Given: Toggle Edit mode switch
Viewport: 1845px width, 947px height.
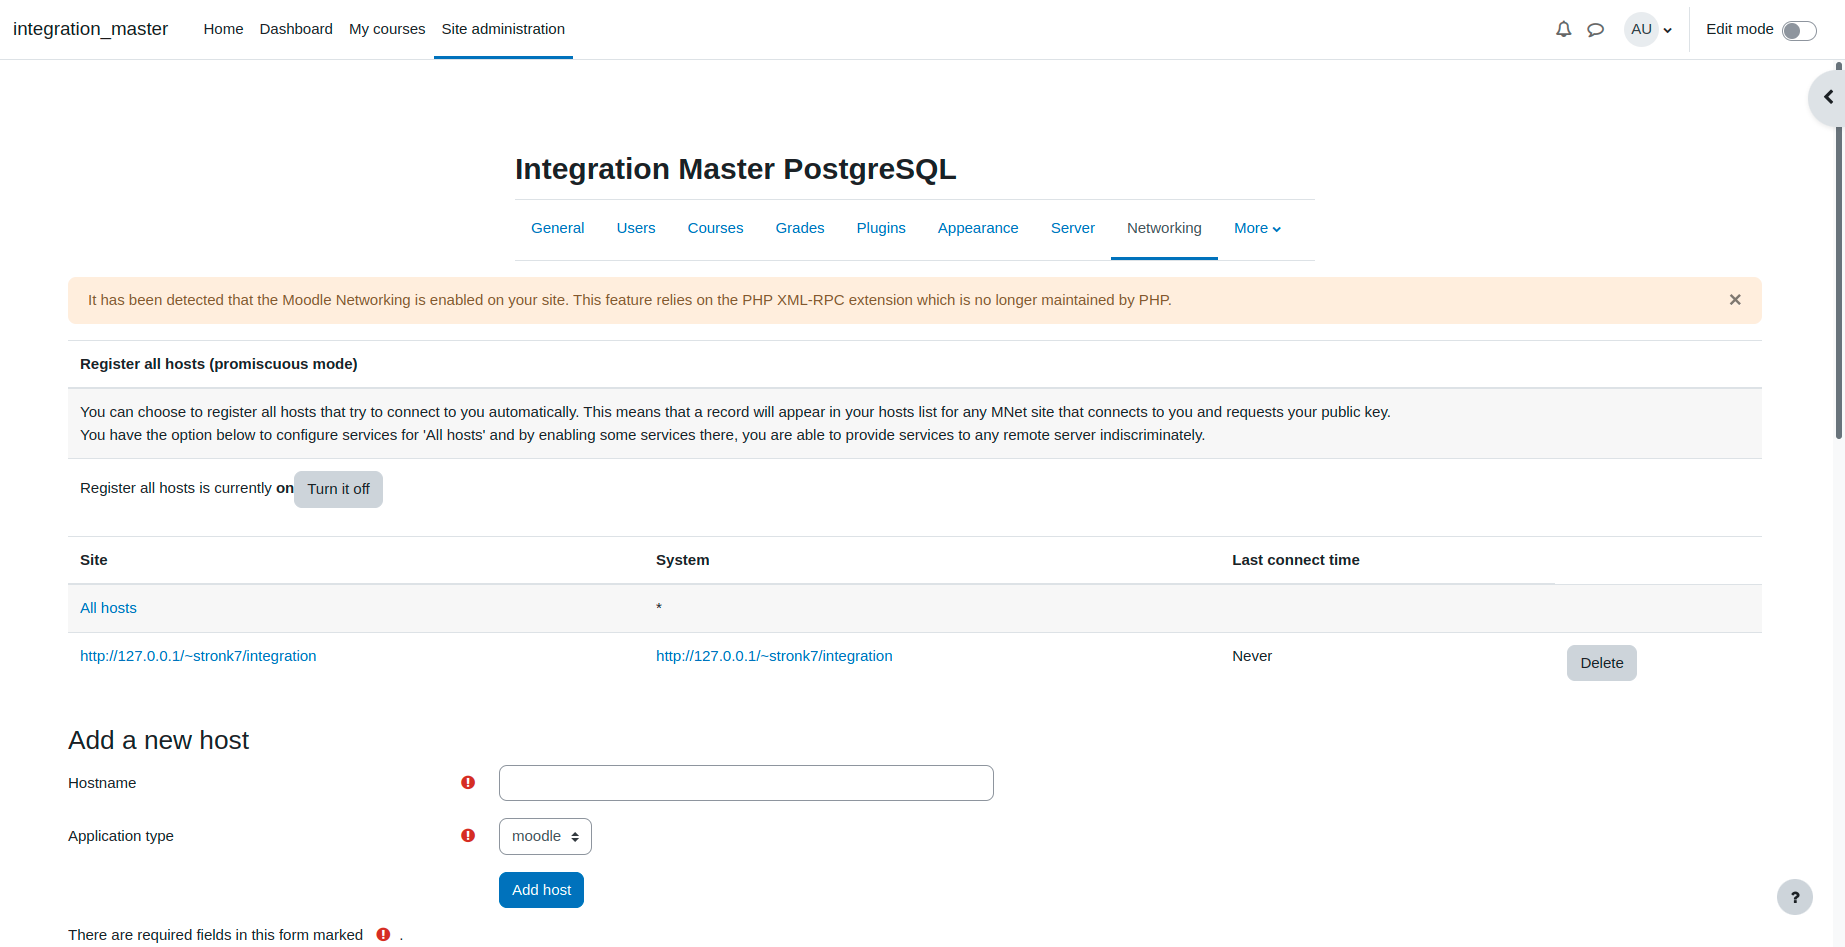Looking at the screenshot, I should click(x=1799, y=30).
